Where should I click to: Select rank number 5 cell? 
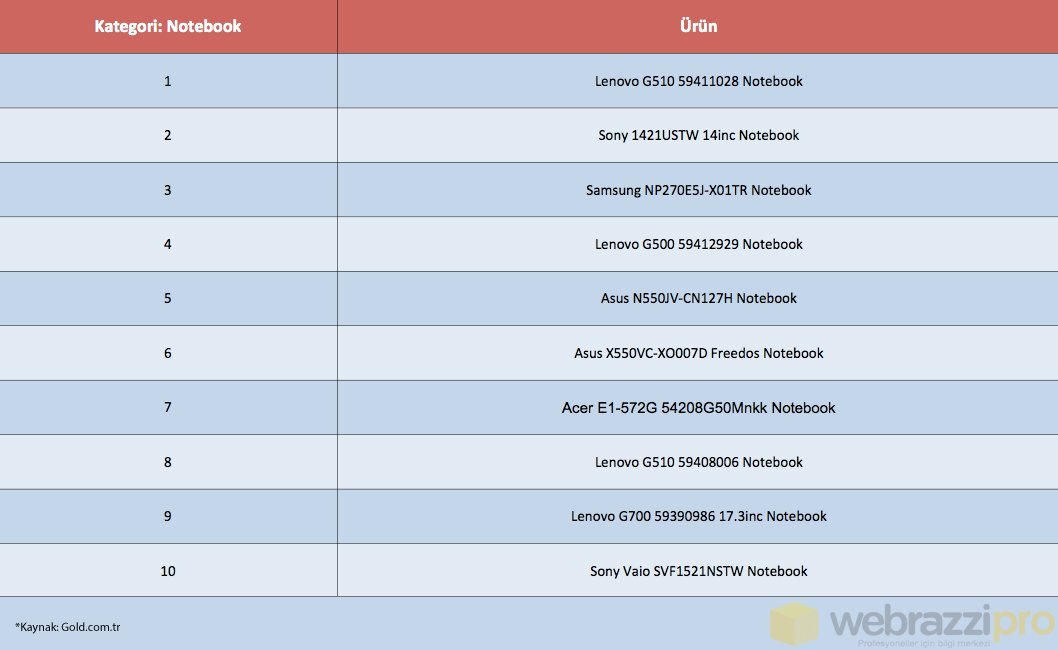pos(168,298)
